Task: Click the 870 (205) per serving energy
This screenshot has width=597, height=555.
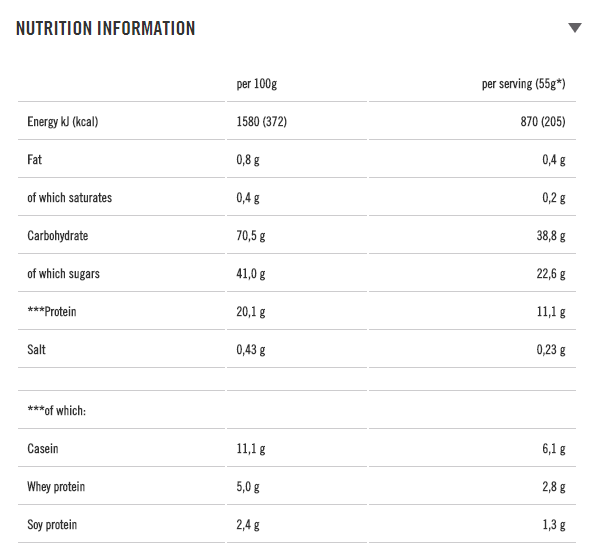Action: coord(543,122)
